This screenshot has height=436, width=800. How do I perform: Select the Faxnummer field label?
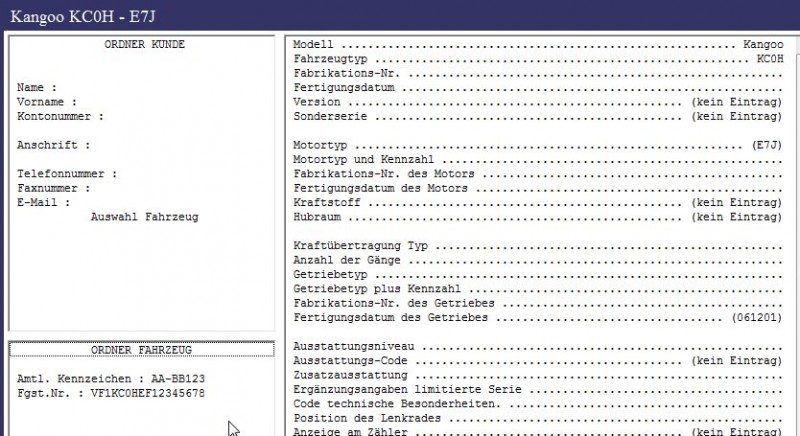point(54,188)
